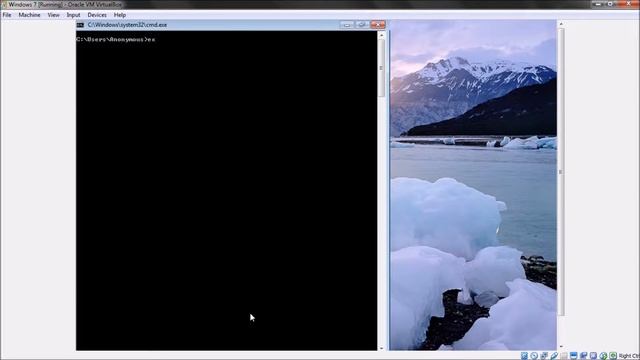Click the Right Ctrl host key label

point(629,356)
